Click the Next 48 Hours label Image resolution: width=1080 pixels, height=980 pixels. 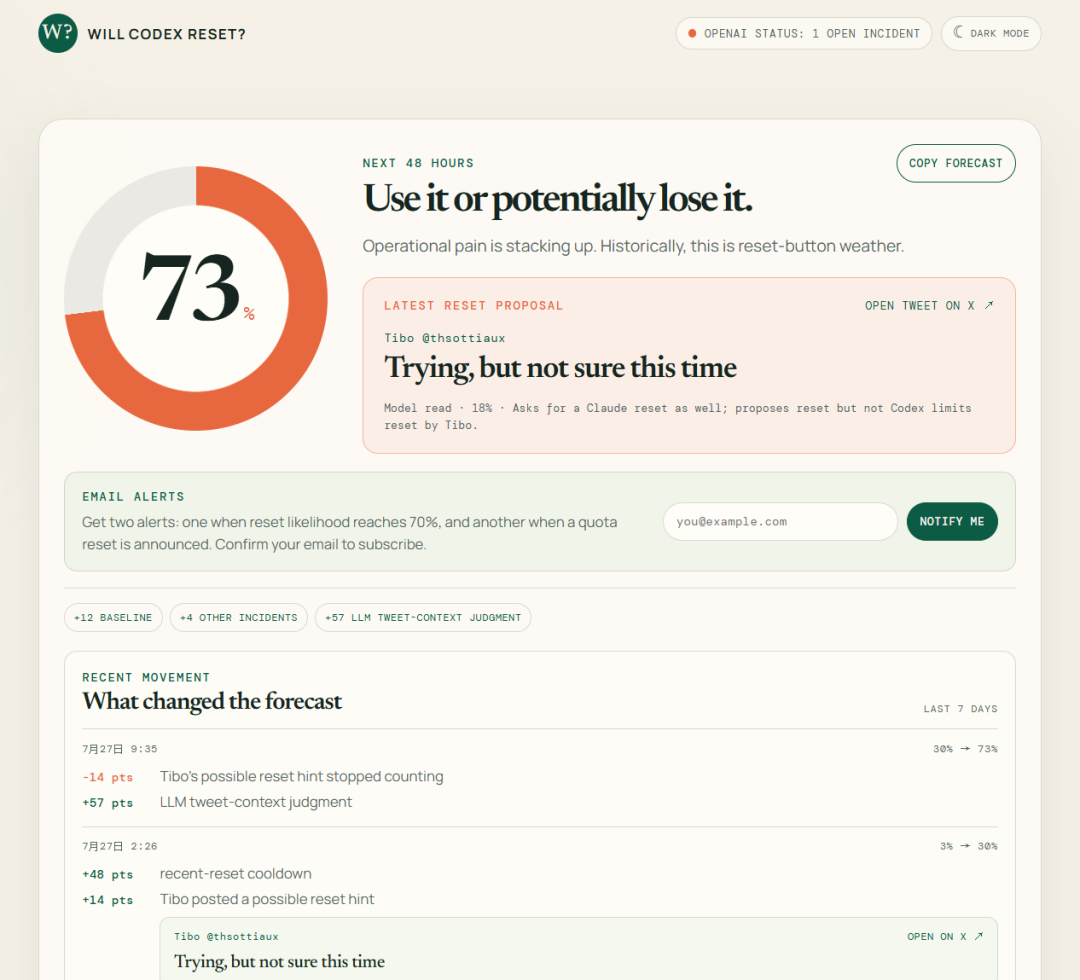coord(418,163)
